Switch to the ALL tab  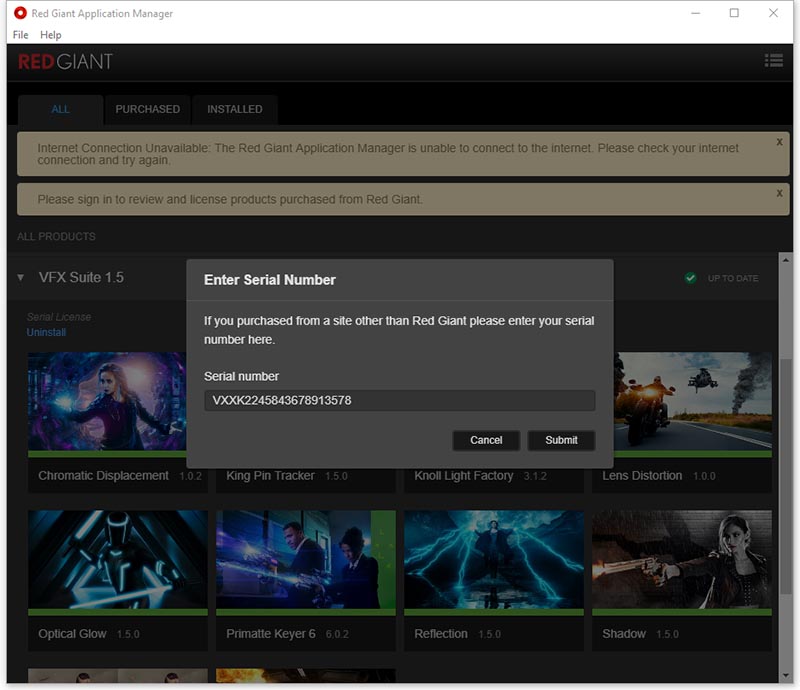pos(61,109)
